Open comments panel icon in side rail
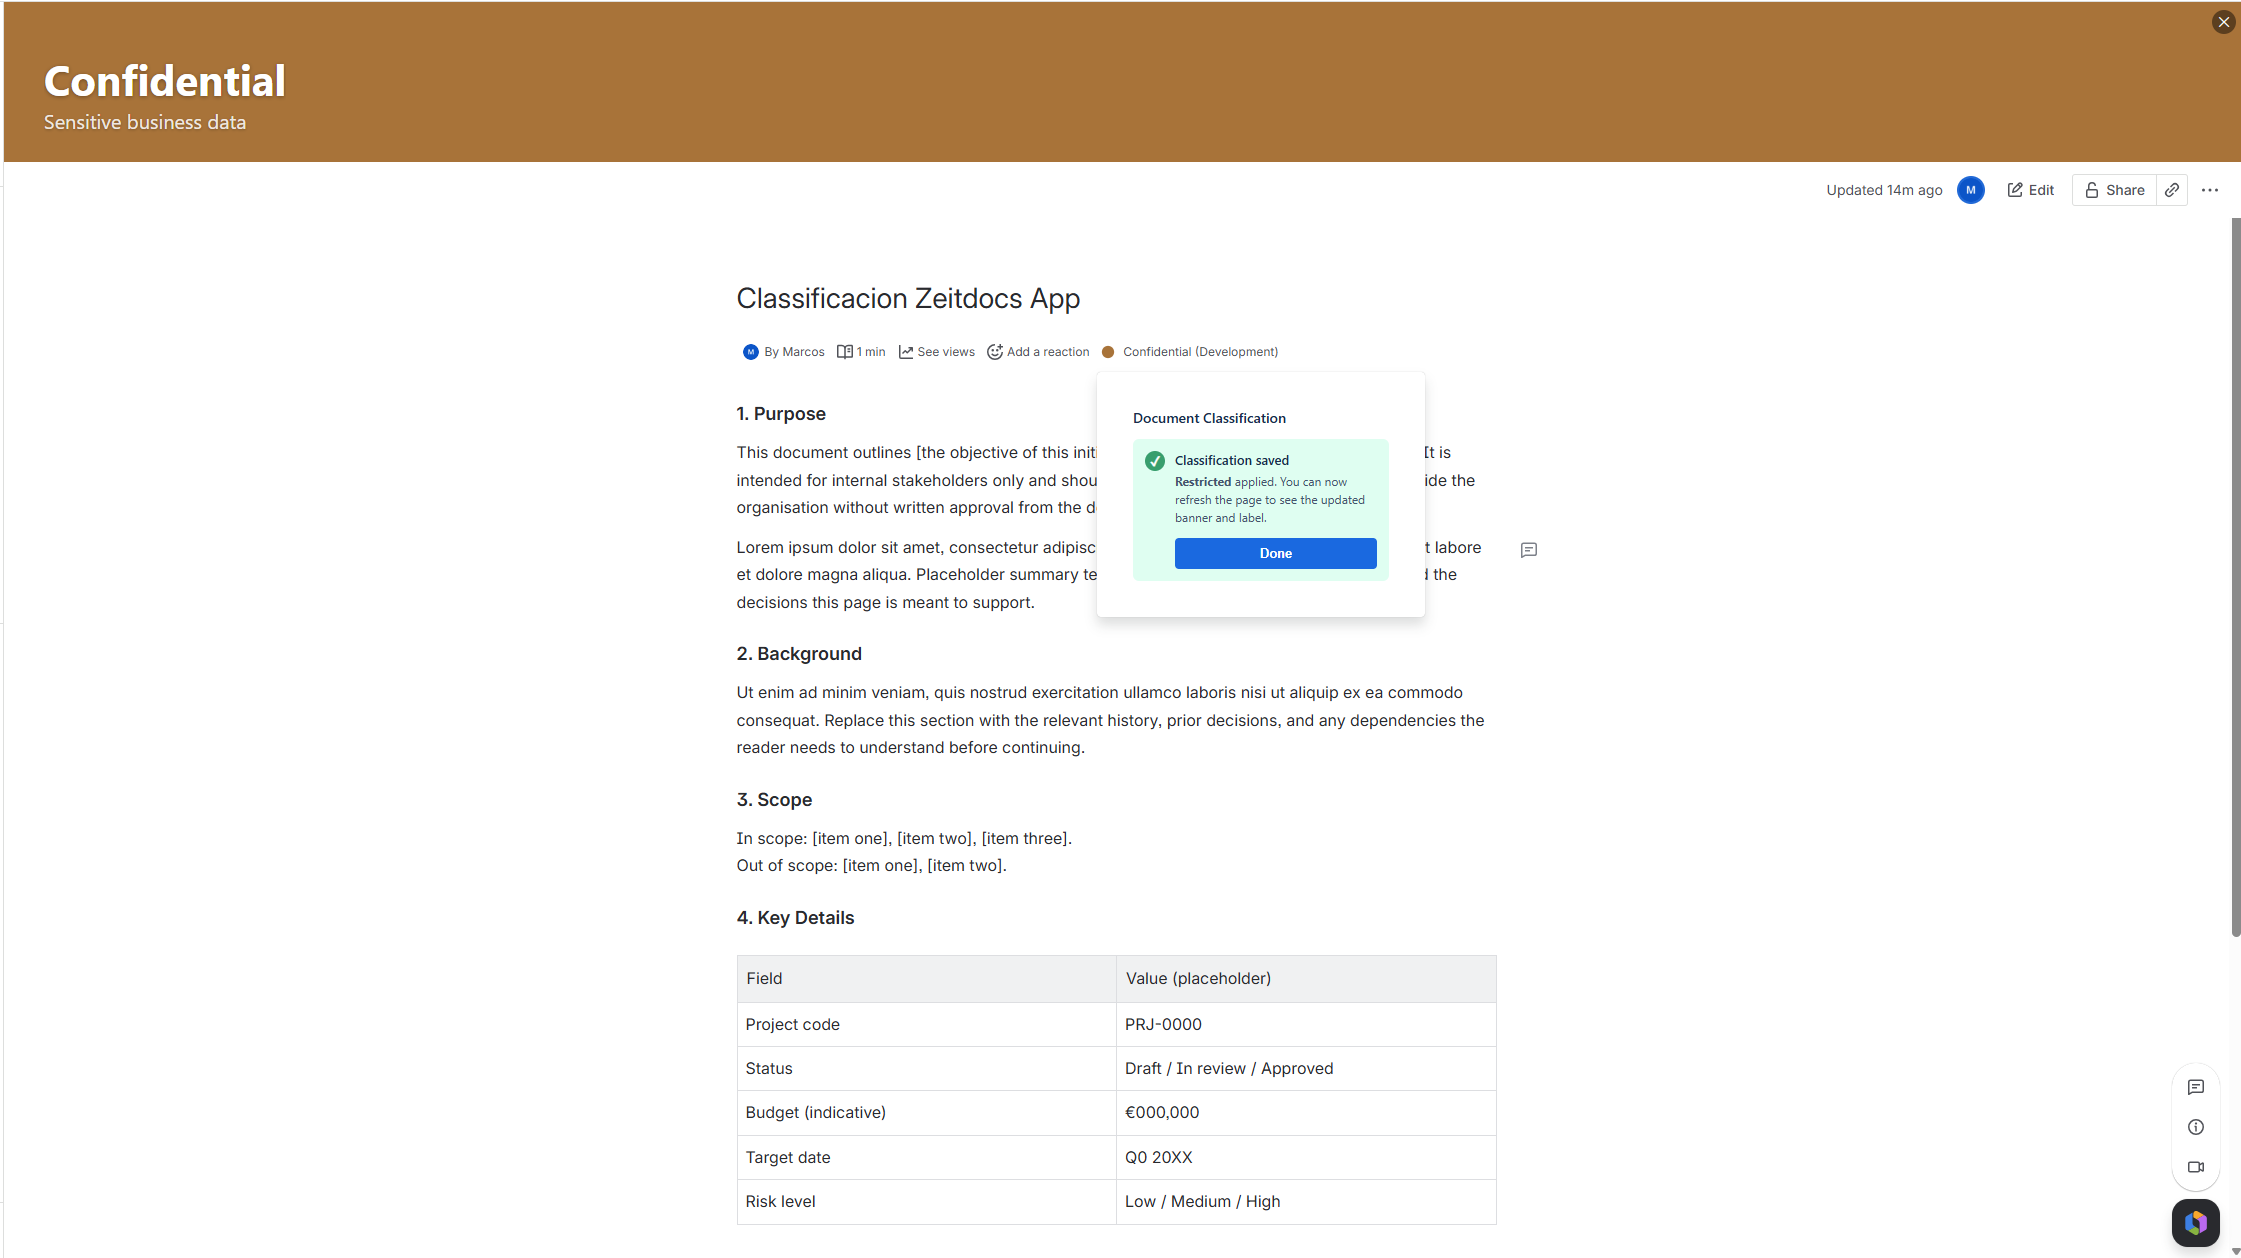The image size is (2241, 1258). pos(2195,1088)
